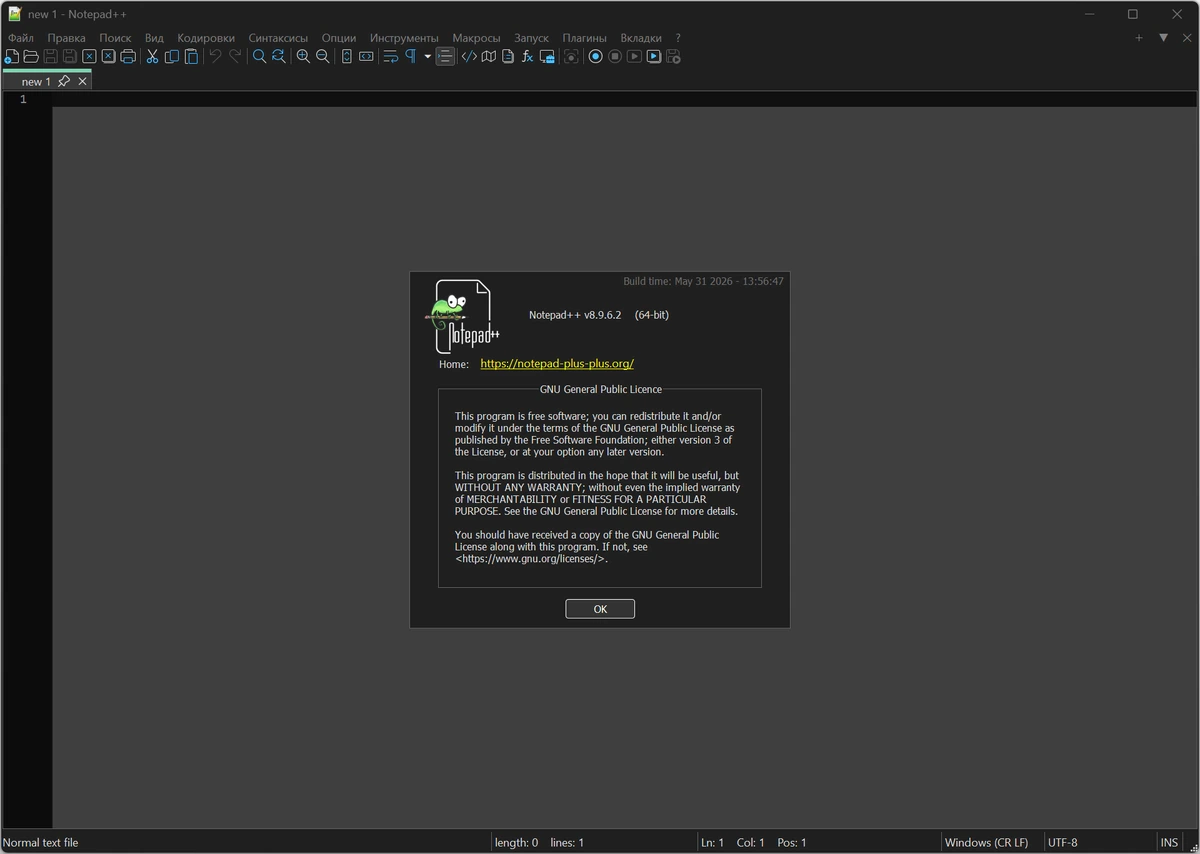This screenshot has width=1200, height=854.
Task: Add a new tab with plus button
Action: pyautogui.click(x=1138, y=38)
